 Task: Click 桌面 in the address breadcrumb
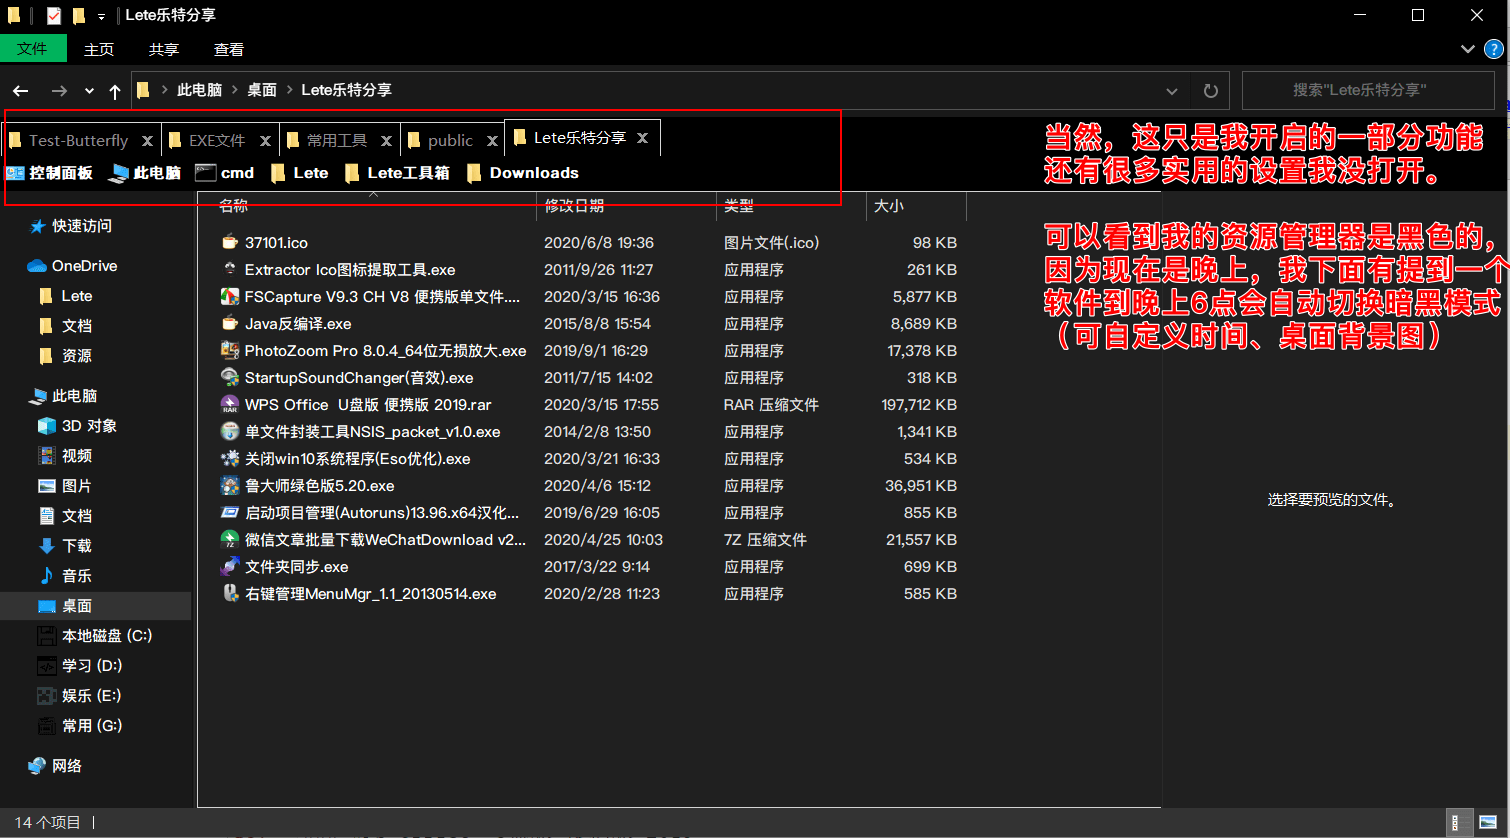pyautogui.click(x=262, y=90)
